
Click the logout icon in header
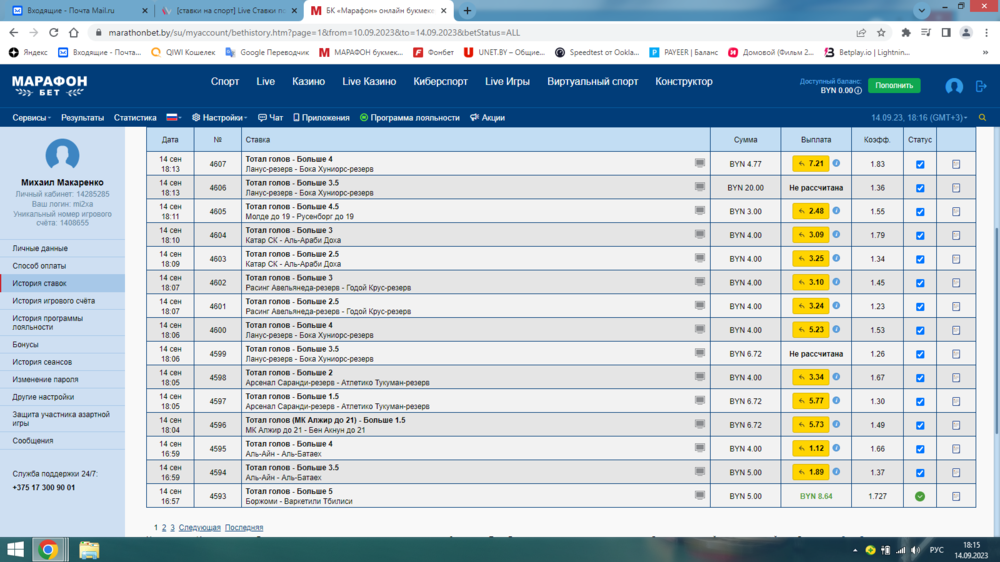coord(980,87)
